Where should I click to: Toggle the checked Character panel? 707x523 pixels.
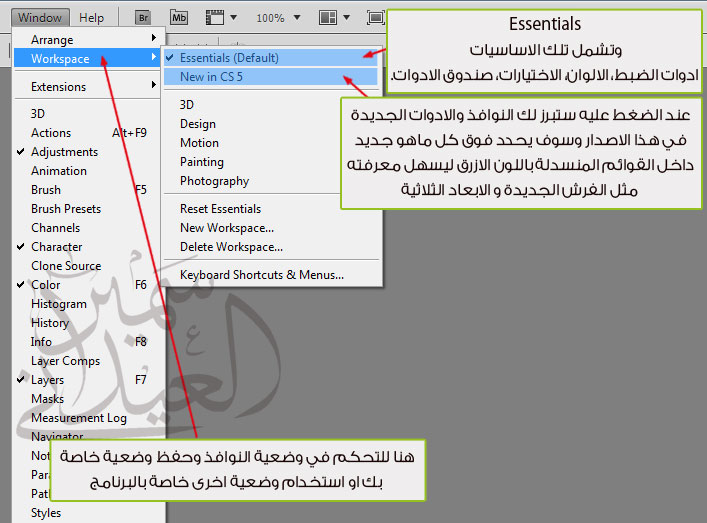pyautogui.click(x=89, y=247)
